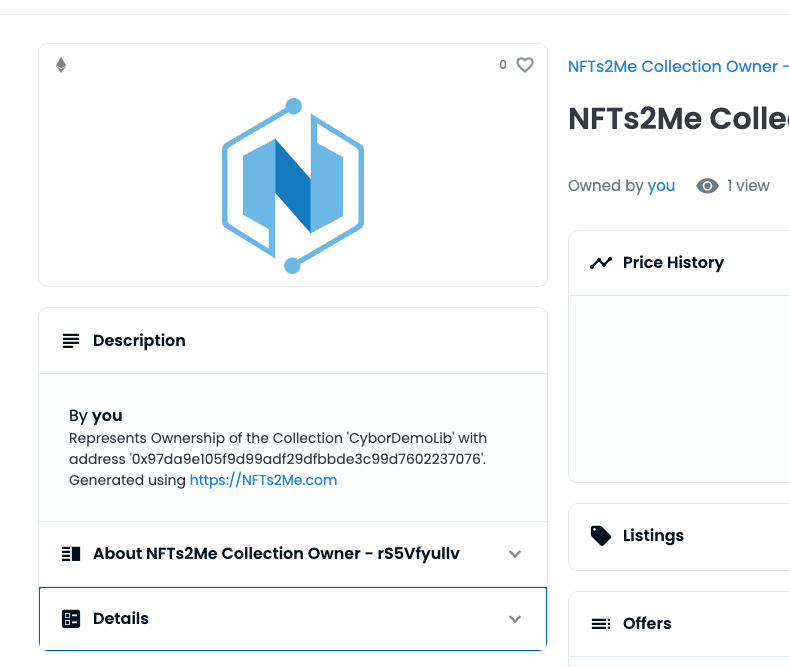Image resolution: width=789 pixels, height=667 pixels.
Task: Click the bold 'you' creator name
Action: [107, 415]
